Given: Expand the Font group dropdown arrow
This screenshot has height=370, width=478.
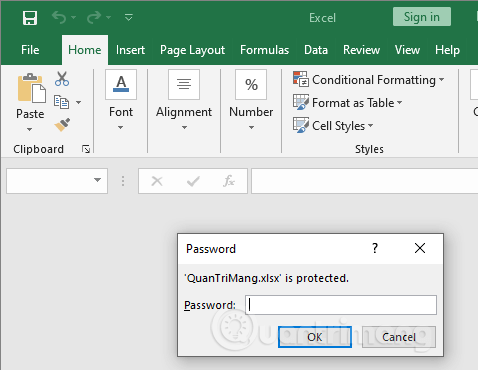Looking at the screenshot, I should click(x=120, y=128).
